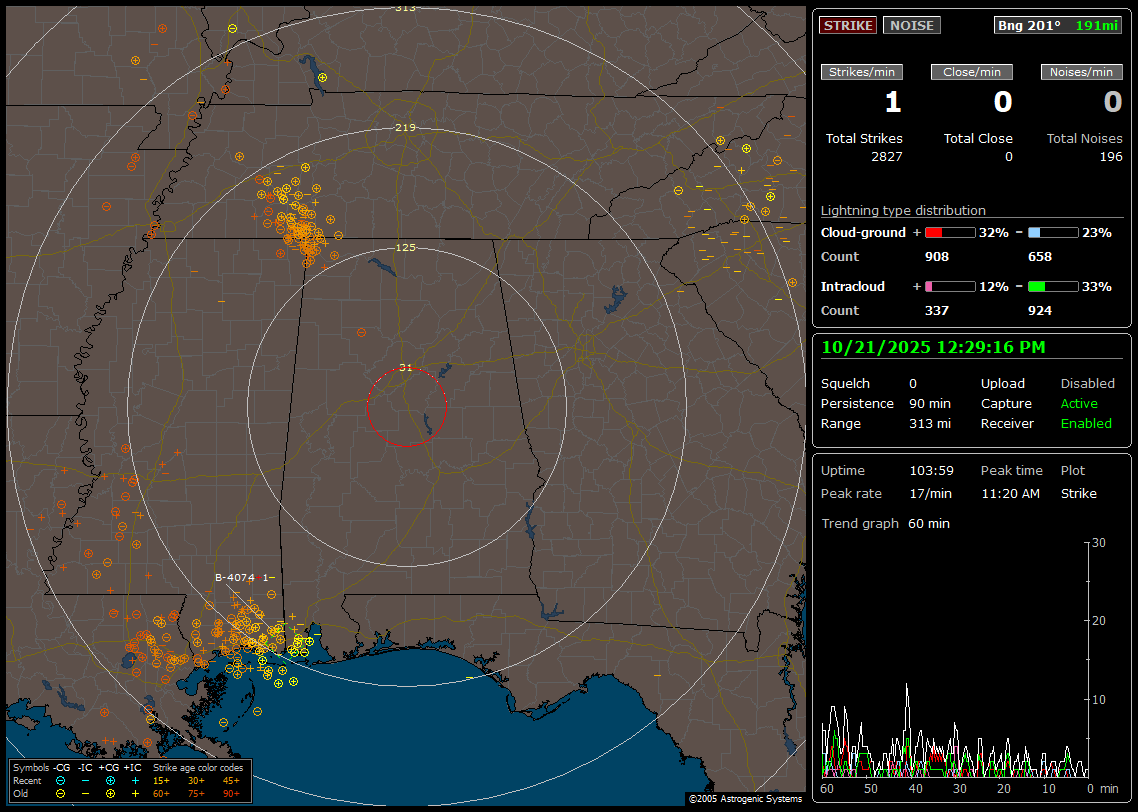Click the gray NOISE indicator
The width and height of the screenshot is (1138, 812).
click(x=911, y=26)
